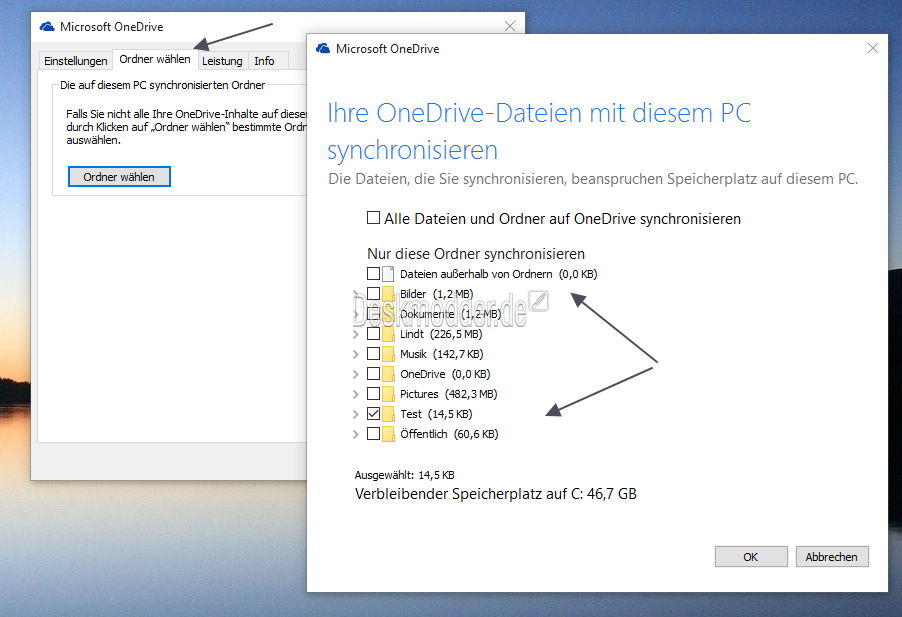Viewport: 902px width, 617px height.
Task: Select Bilder (1,2 MB) row label
Action: [437, 294]
